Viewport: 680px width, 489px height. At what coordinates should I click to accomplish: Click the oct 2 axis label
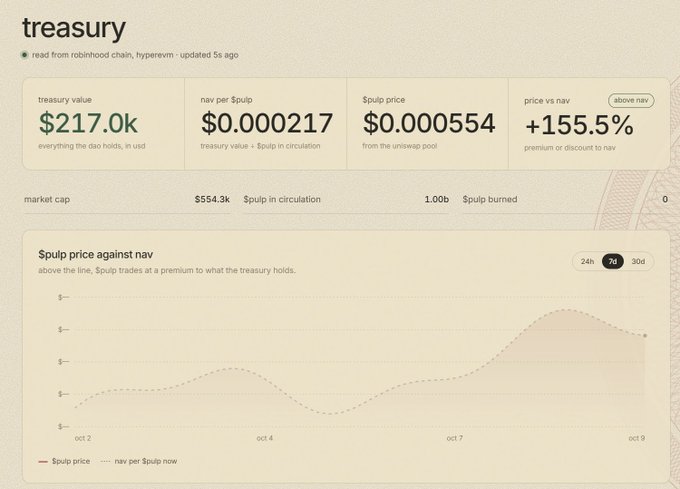(x=83, y=438)
